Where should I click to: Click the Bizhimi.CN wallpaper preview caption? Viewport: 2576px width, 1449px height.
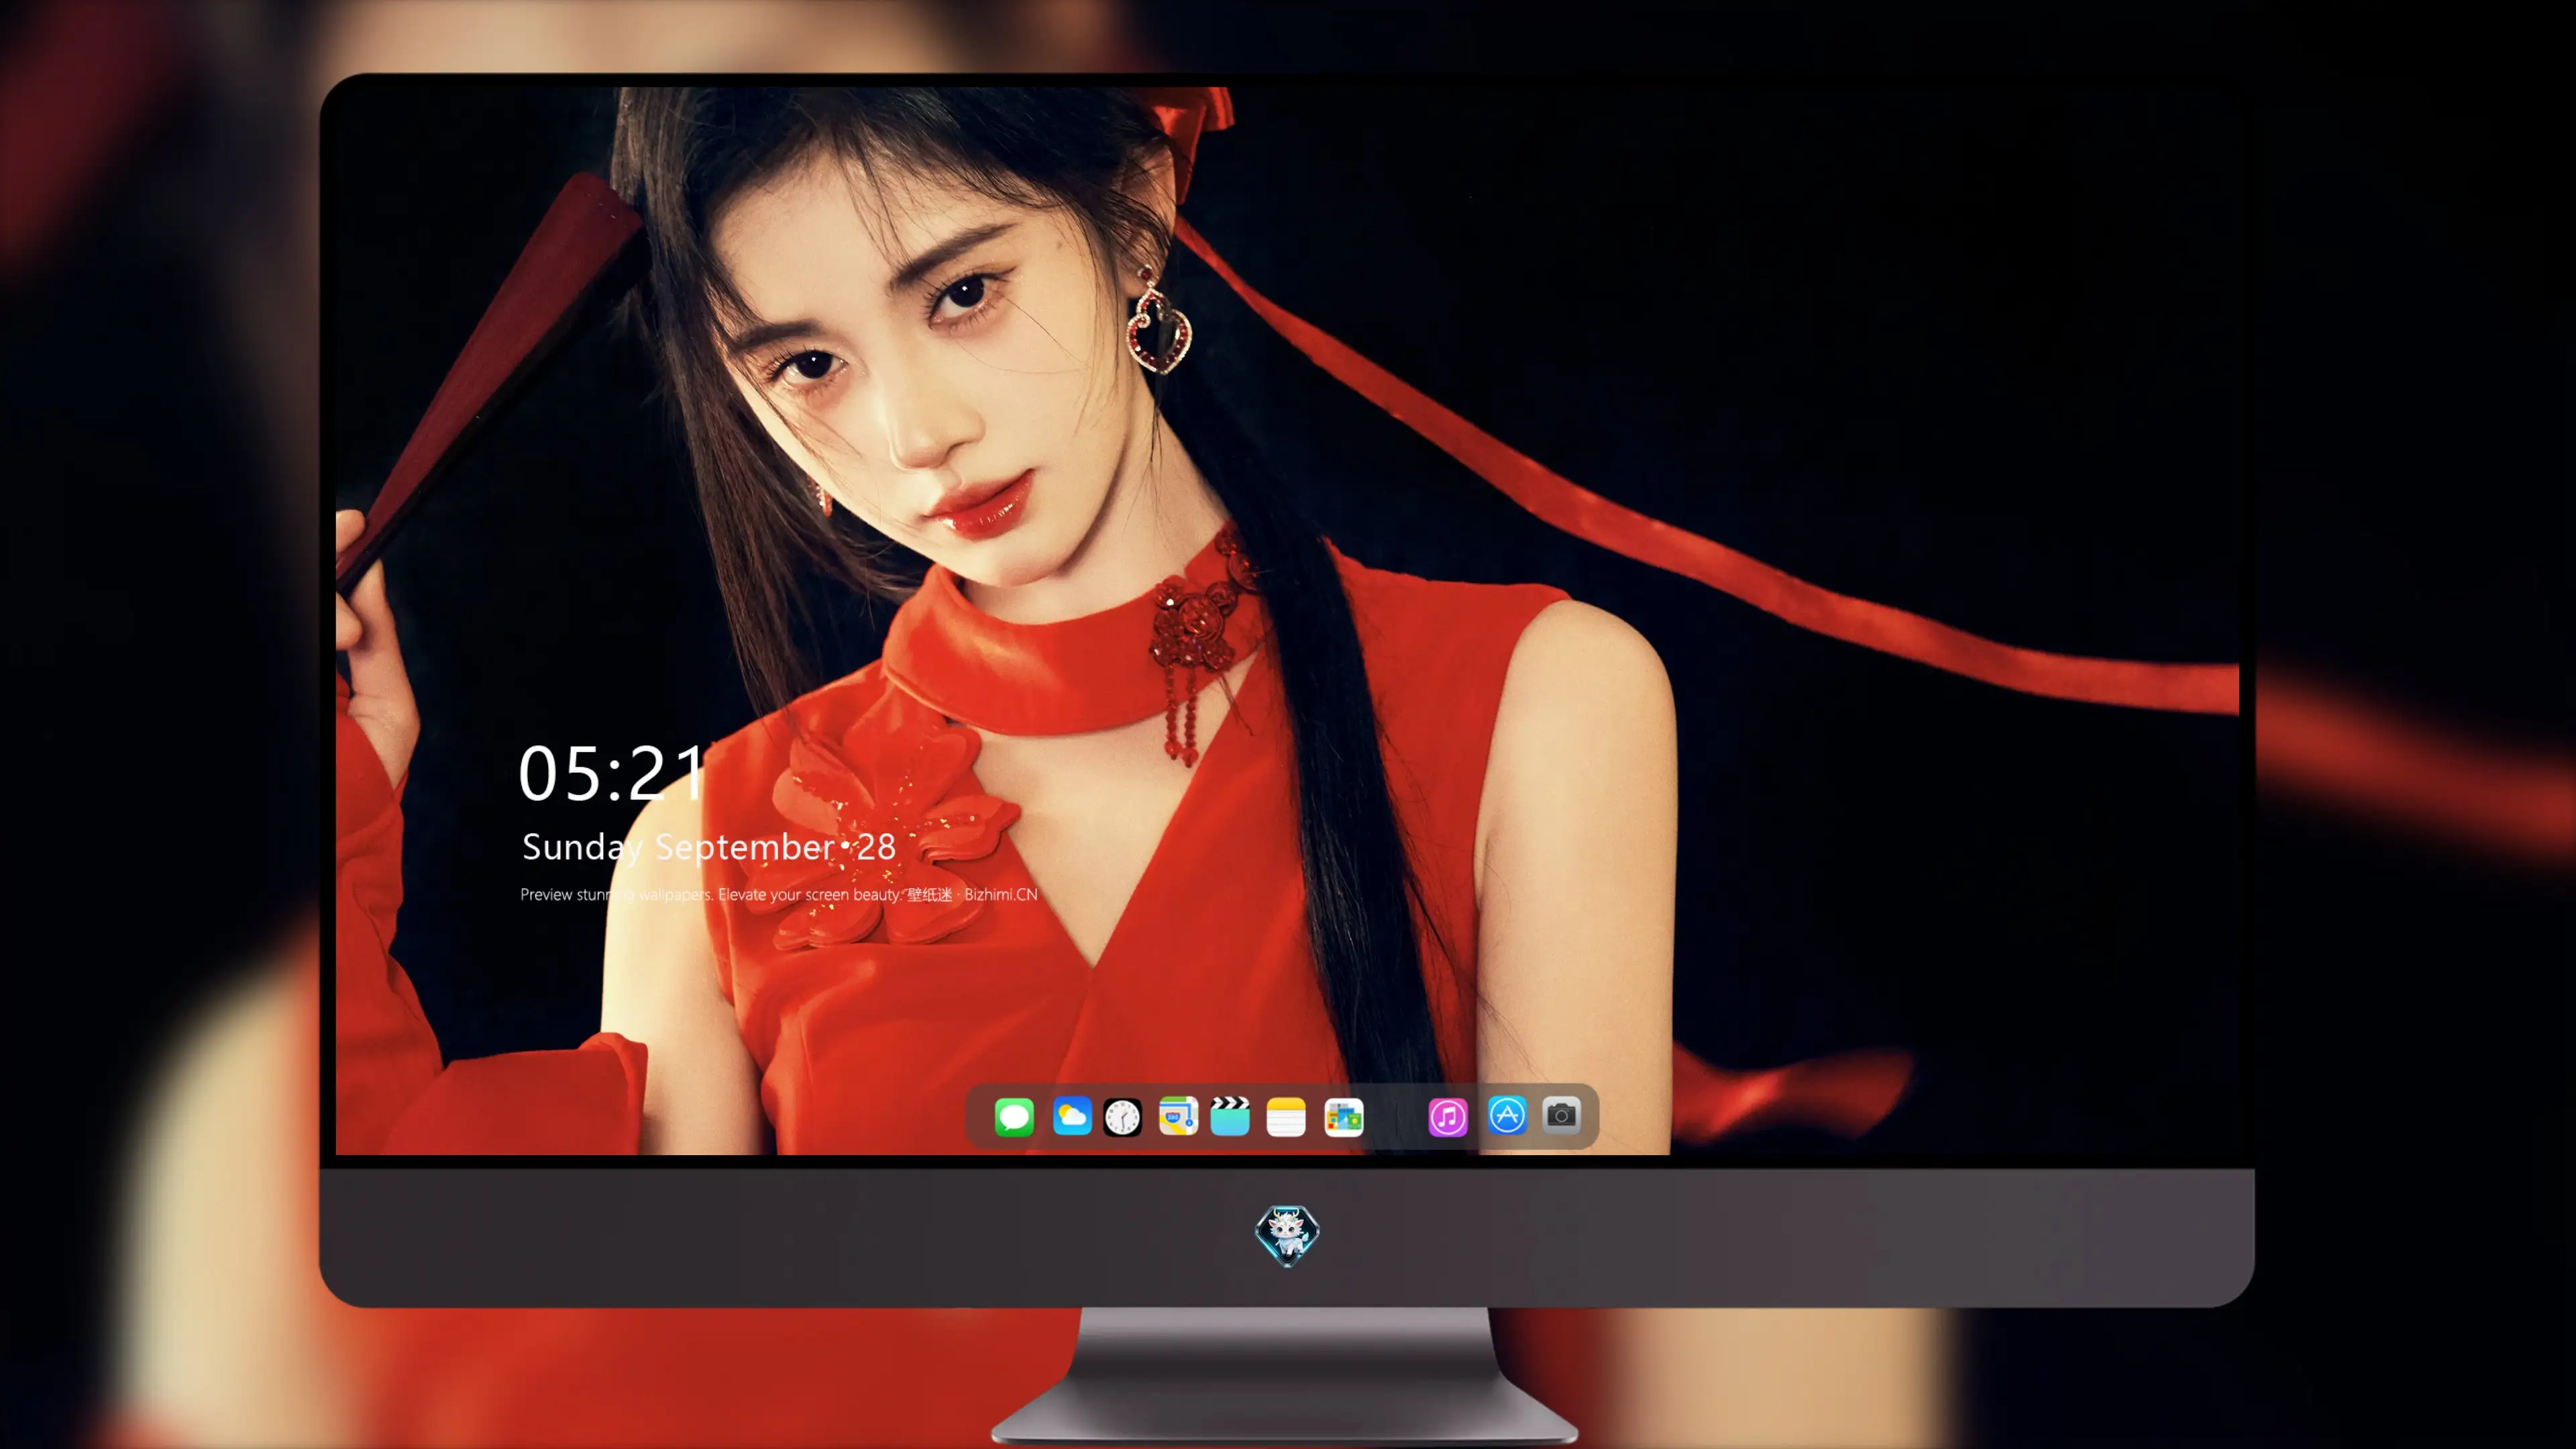coord(779,894)
